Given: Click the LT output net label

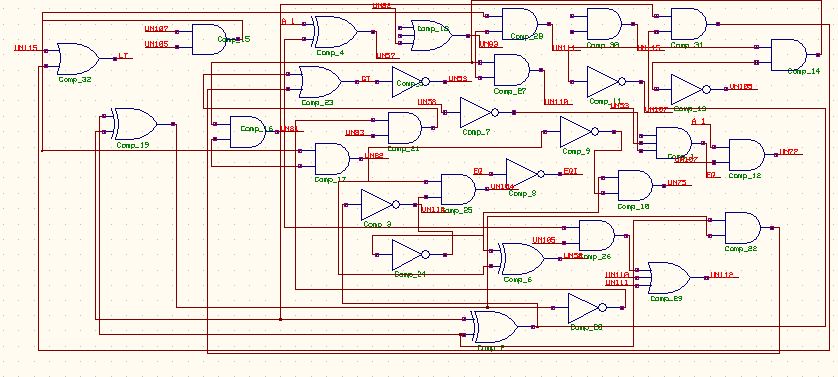Looking at the screenshot, I should coord(123,56).
